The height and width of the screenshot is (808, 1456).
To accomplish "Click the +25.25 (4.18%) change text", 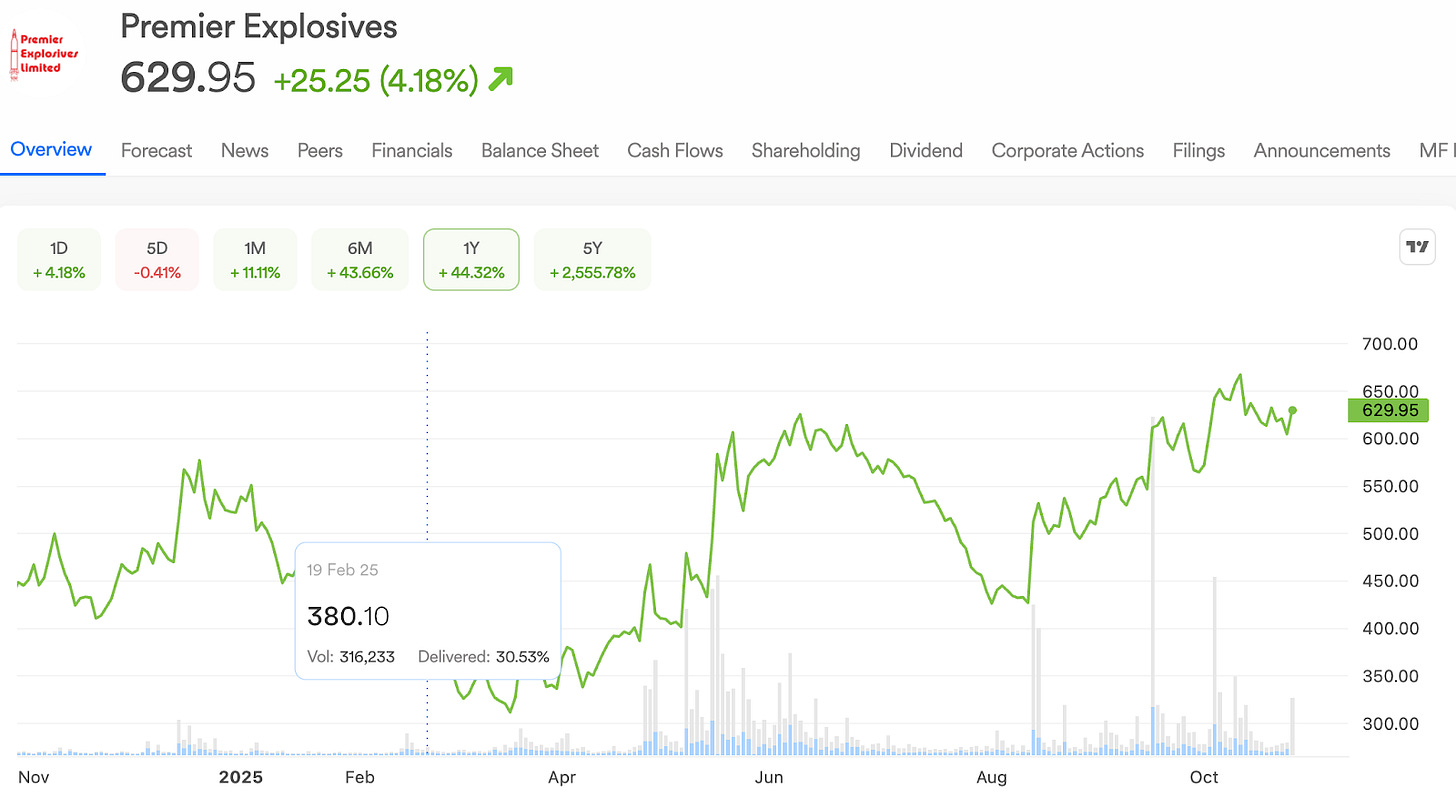I will coord(376,80).
